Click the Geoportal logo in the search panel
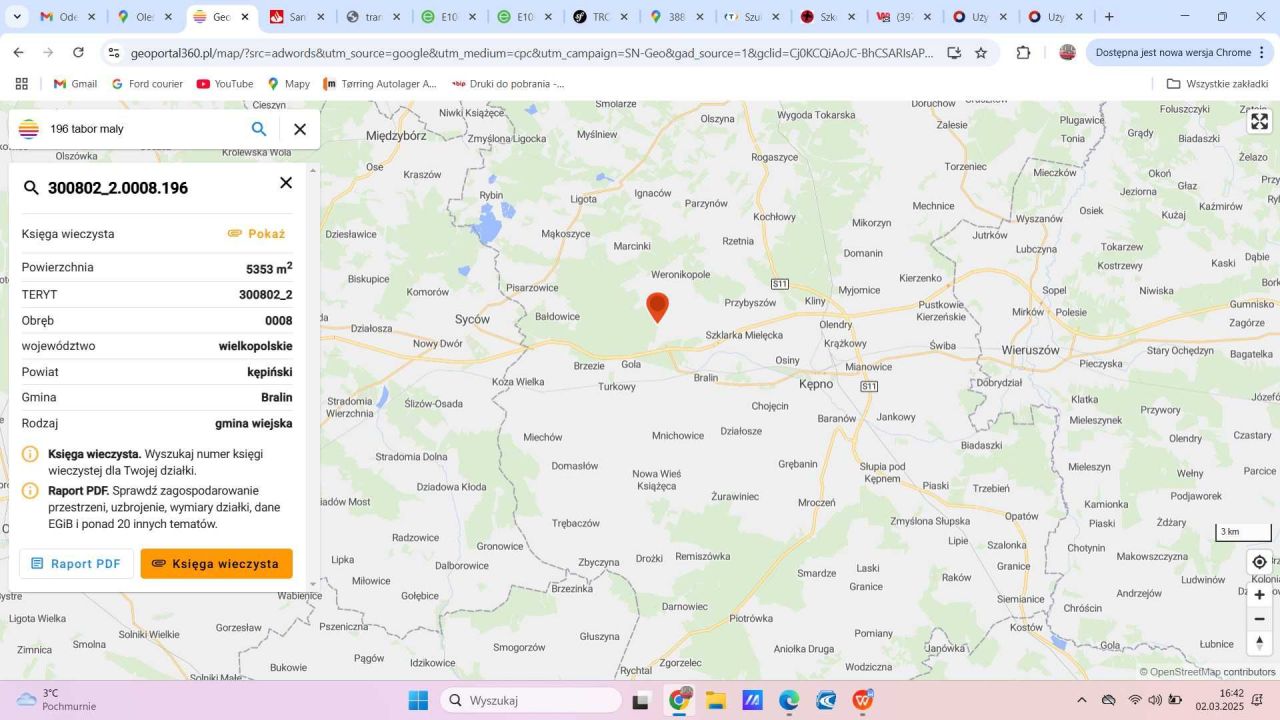 [27, 128]
